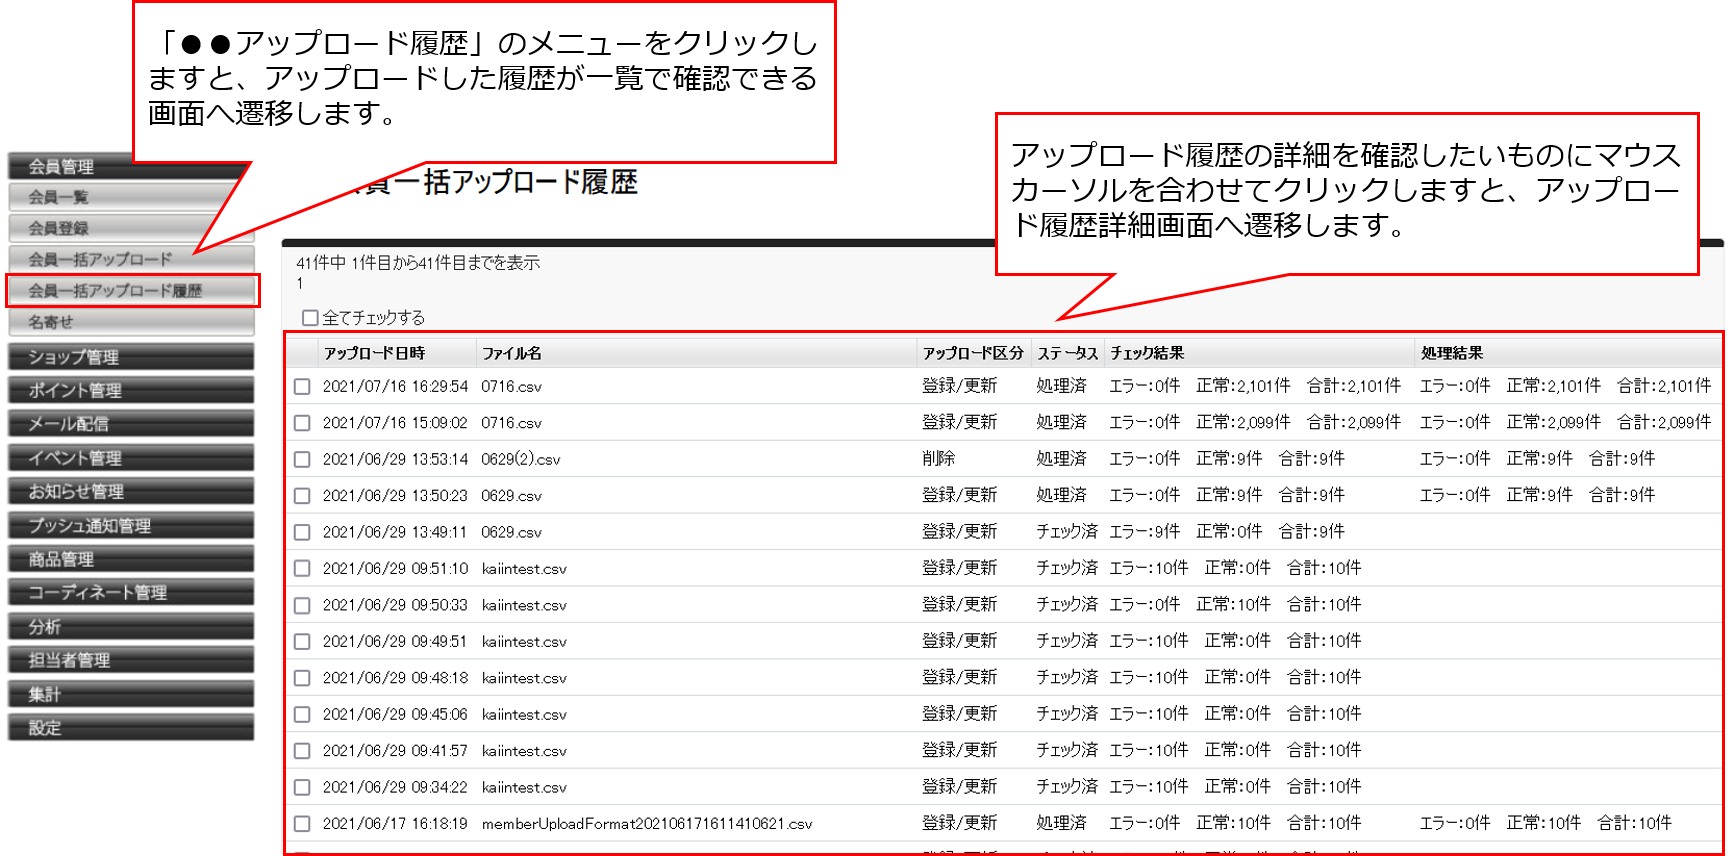This screenshot has width=1734, height=856.
Task: Expand the プッシュ通知管理 section
Action: [131, 526]
